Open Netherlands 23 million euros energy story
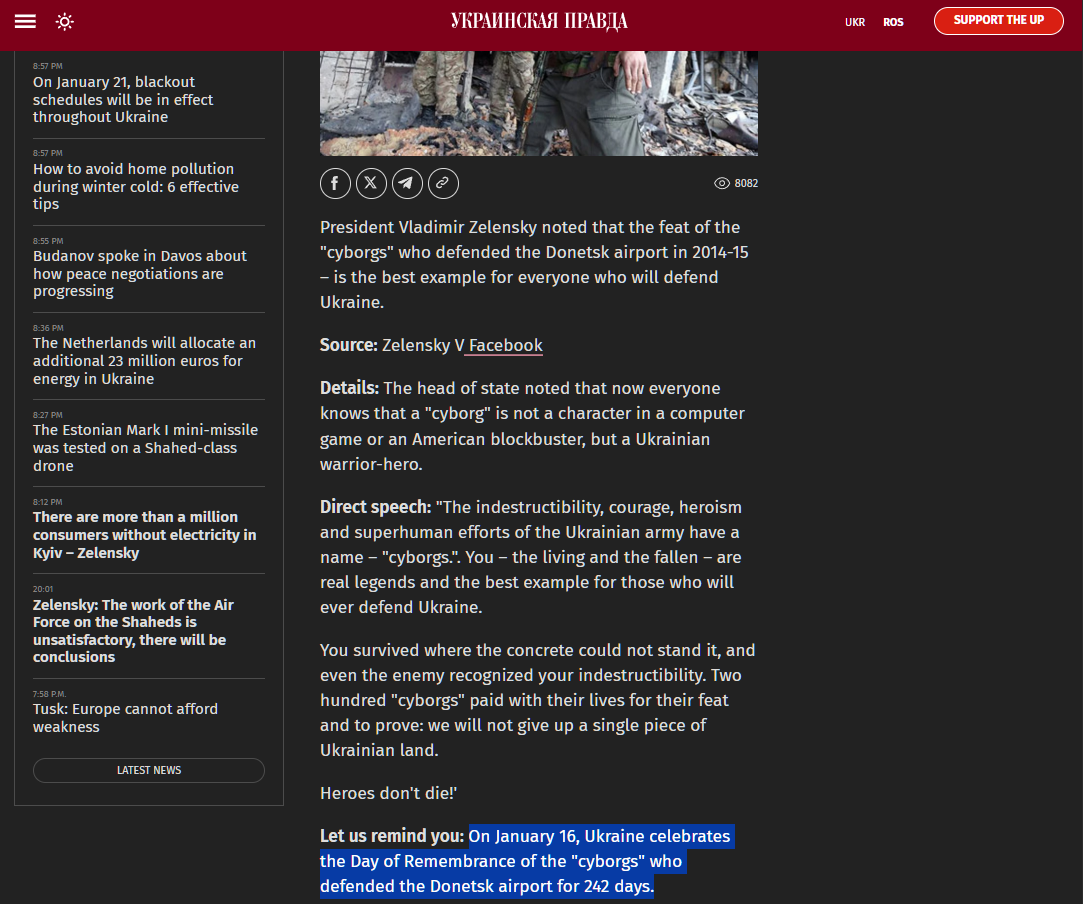 point(144,360)
